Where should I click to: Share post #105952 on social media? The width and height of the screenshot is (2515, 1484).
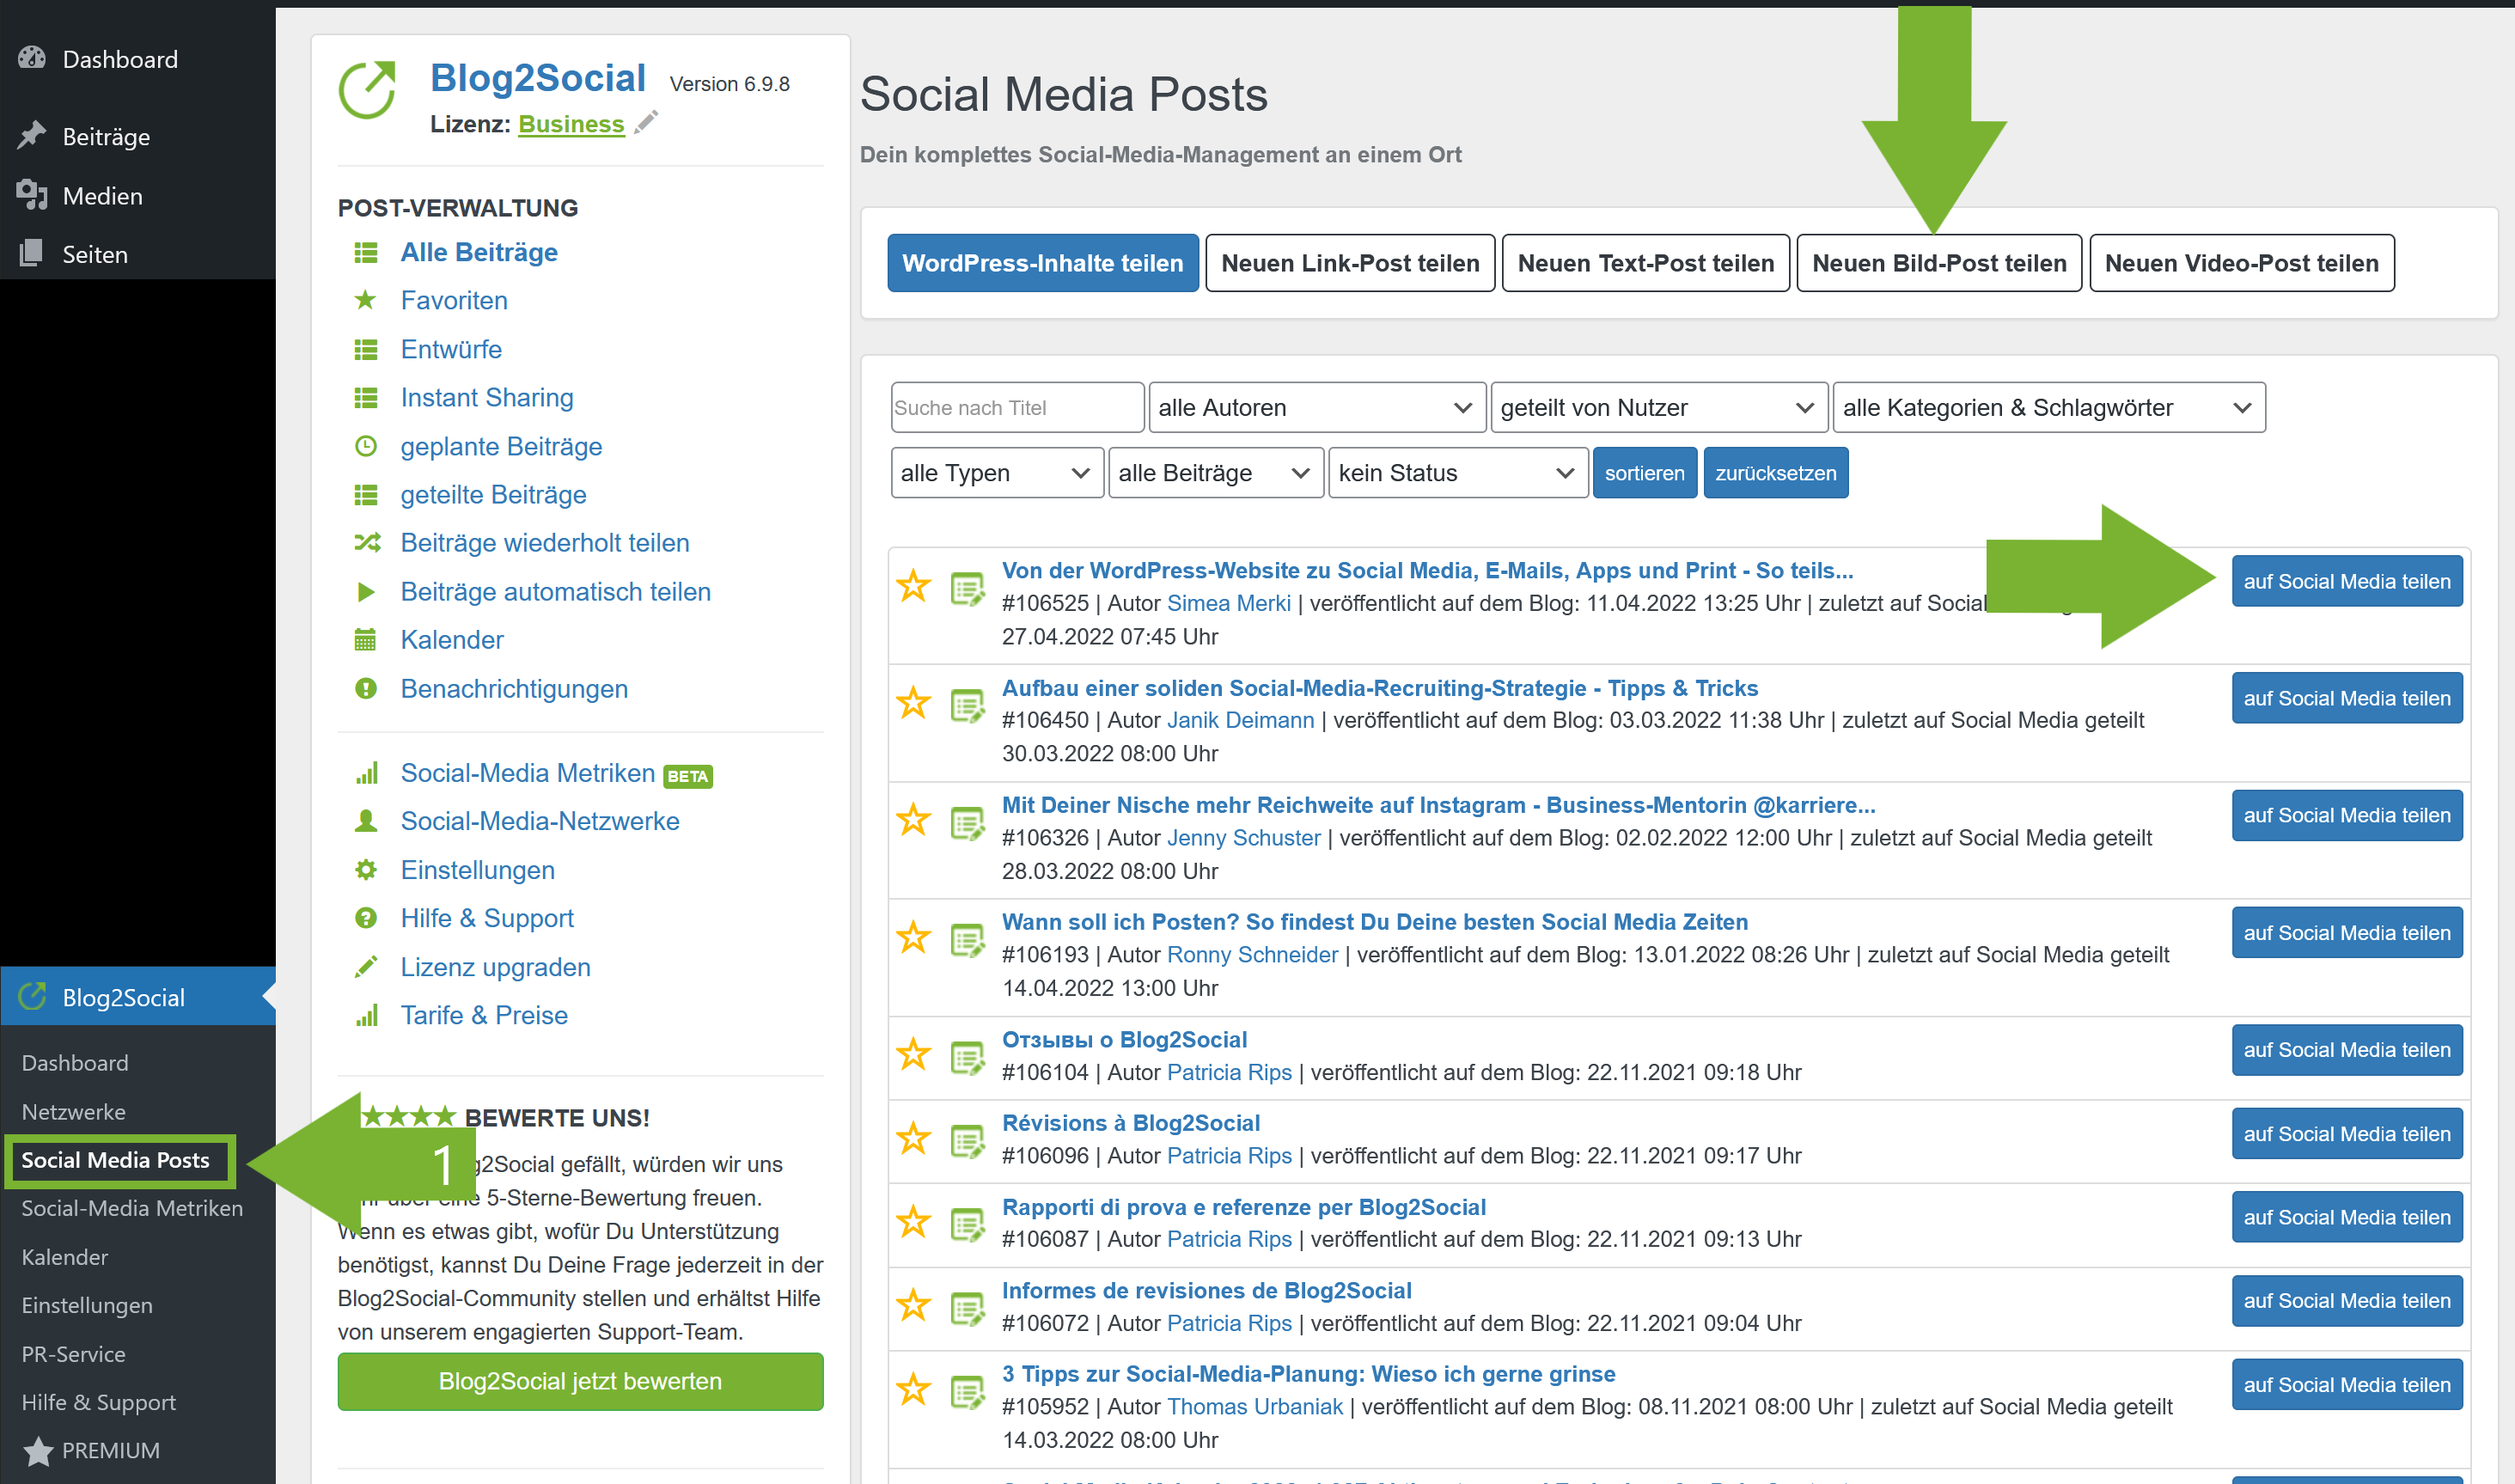tap(2347, 1384)
